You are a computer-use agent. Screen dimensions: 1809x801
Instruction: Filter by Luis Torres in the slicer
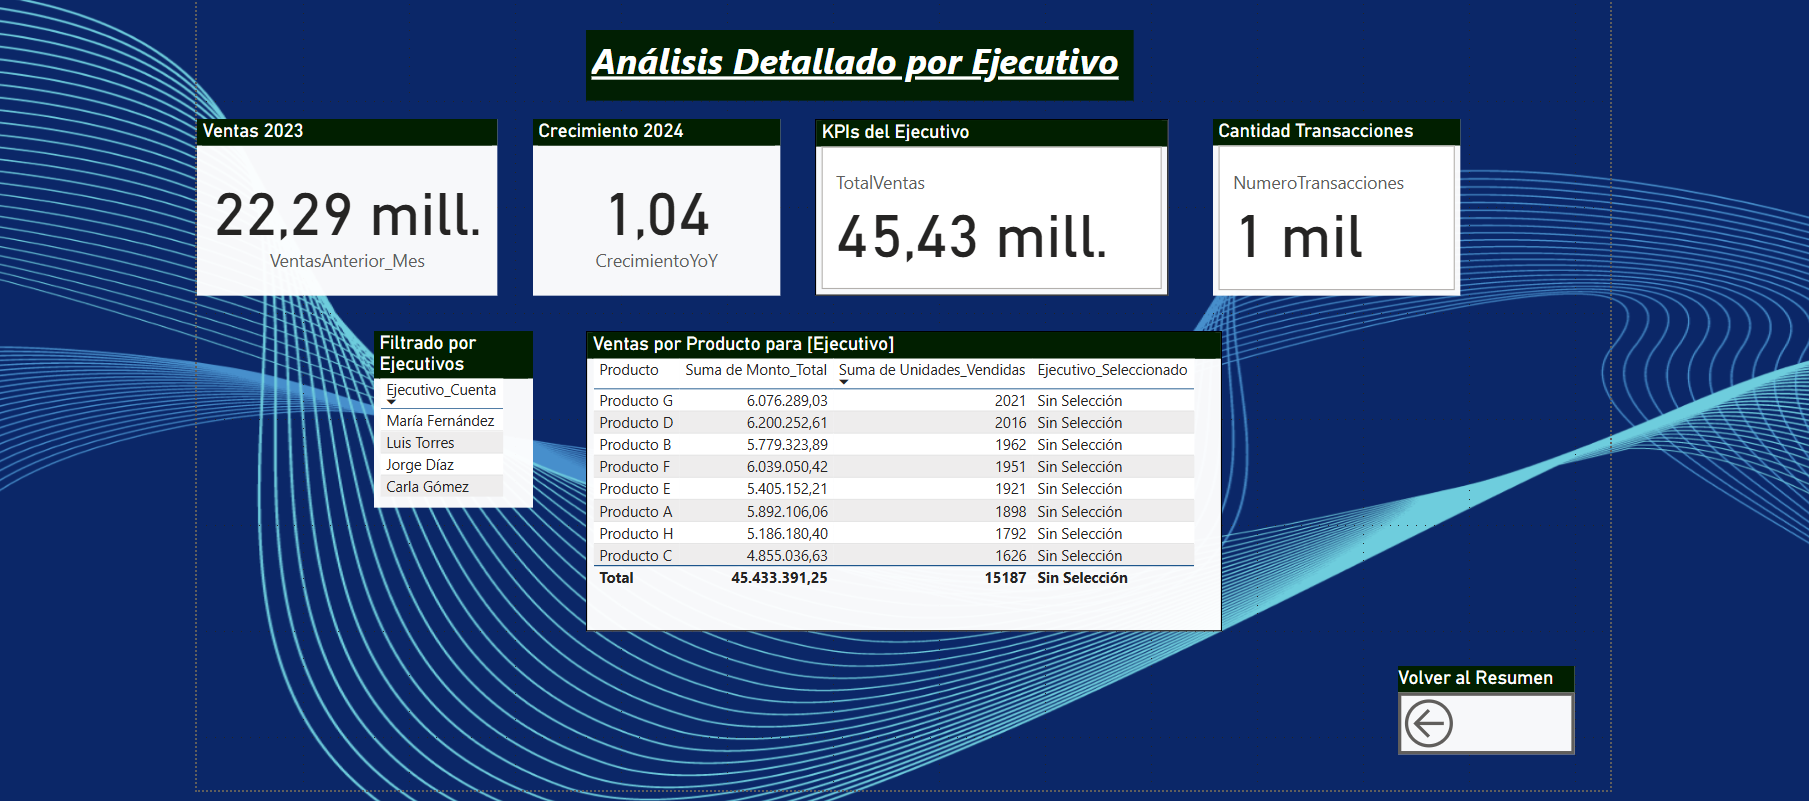[x=420, y=443]
